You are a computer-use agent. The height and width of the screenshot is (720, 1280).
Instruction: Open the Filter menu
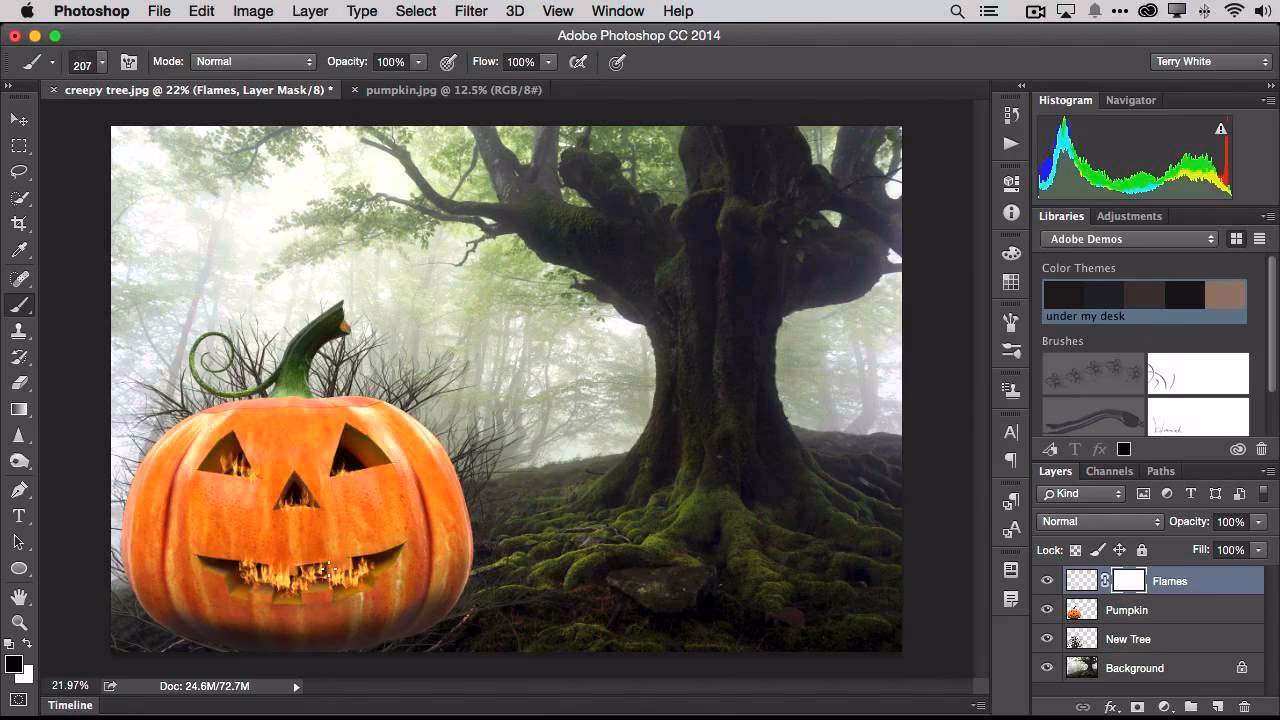[x=470, y=11]
